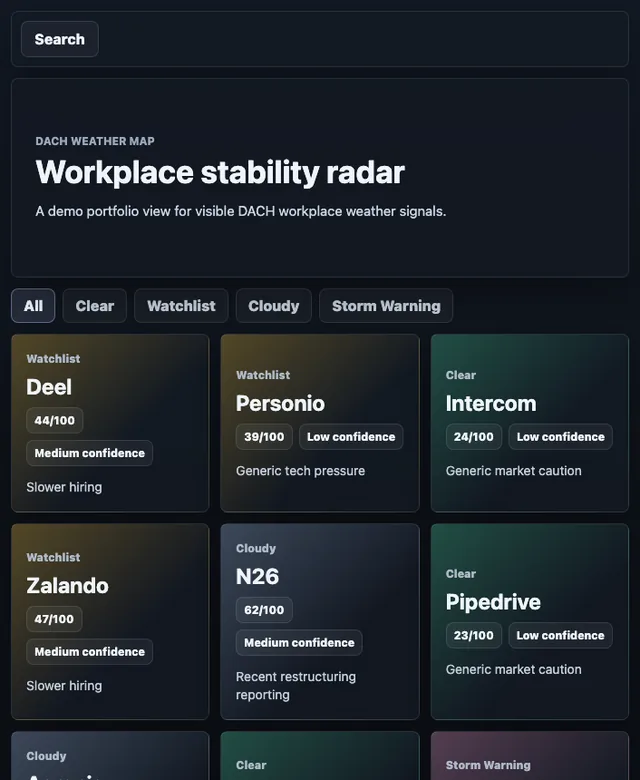Click Generic market caution on Pipedrive card
The image size is (640, 780).
(x=514, y=669)
